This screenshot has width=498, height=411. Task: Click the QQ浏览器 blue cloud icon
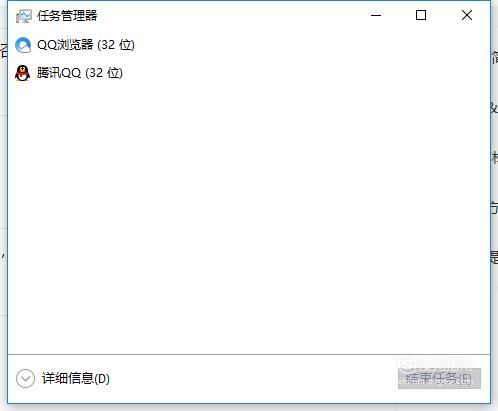click(x=23, y=45)
